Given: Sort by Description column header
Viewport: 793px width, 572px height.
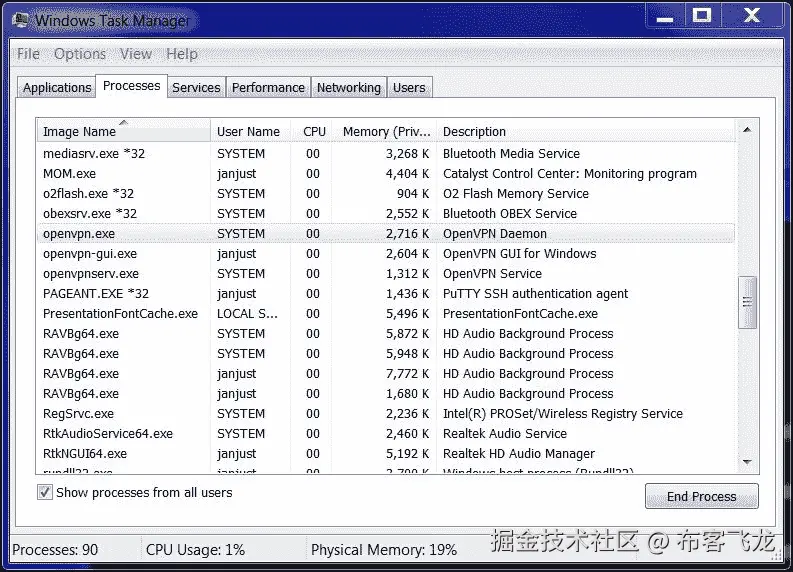Looking at the screenshot, I should pos(586,131).
